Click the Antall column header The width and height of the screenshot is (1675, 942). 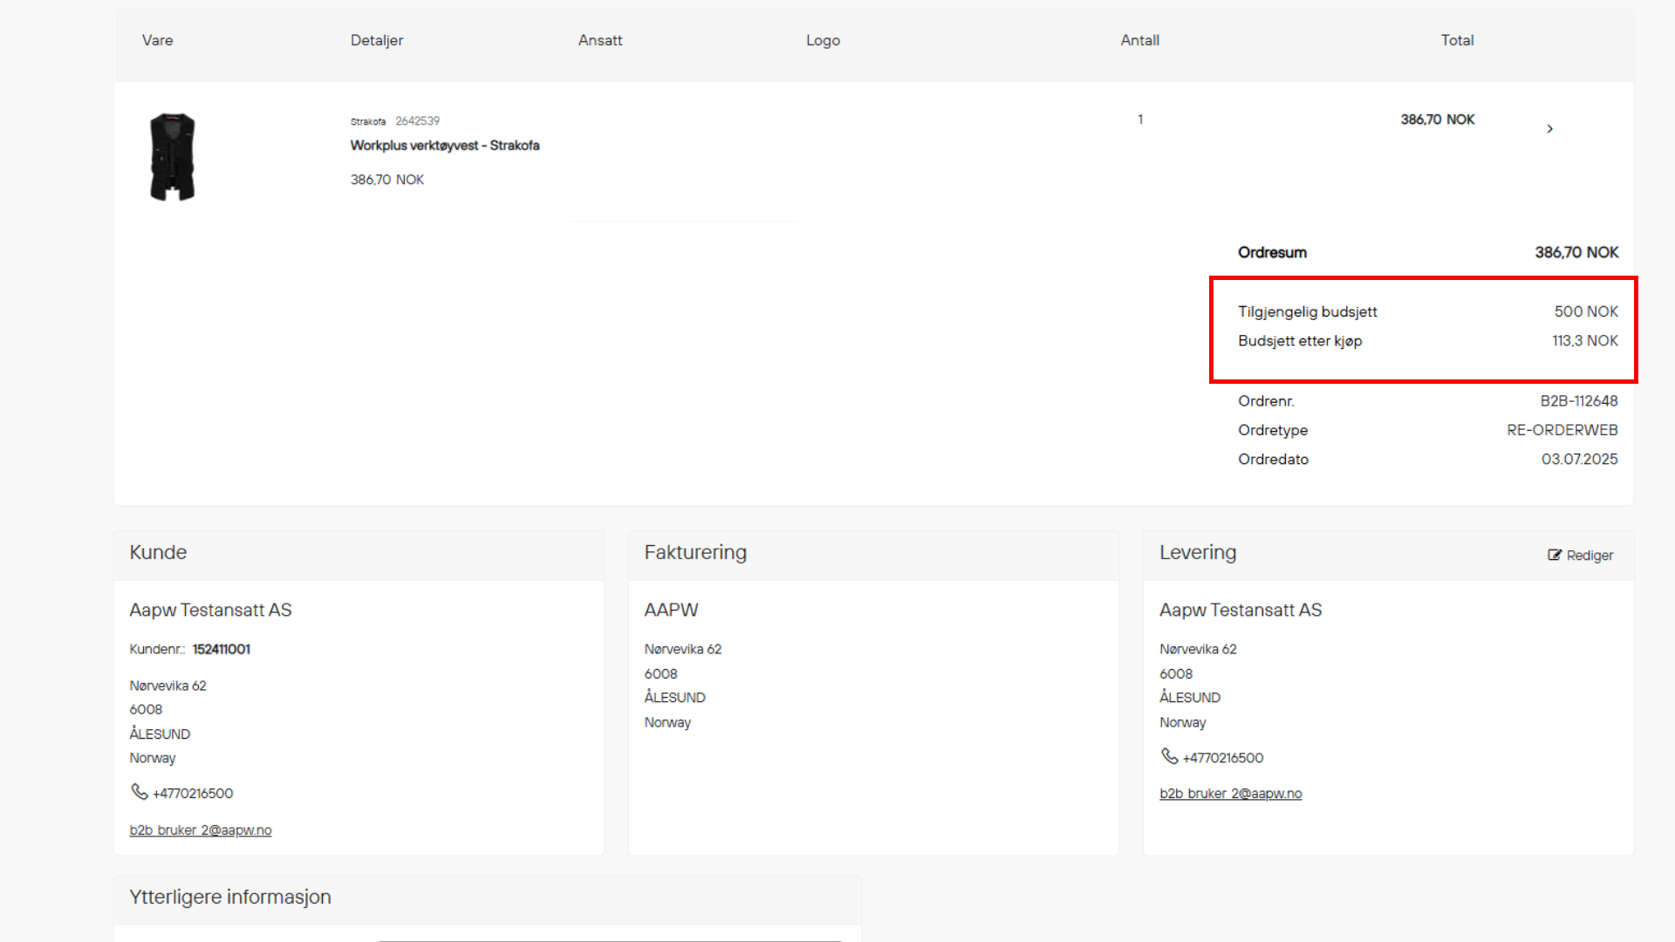[x=1139, y=41]
